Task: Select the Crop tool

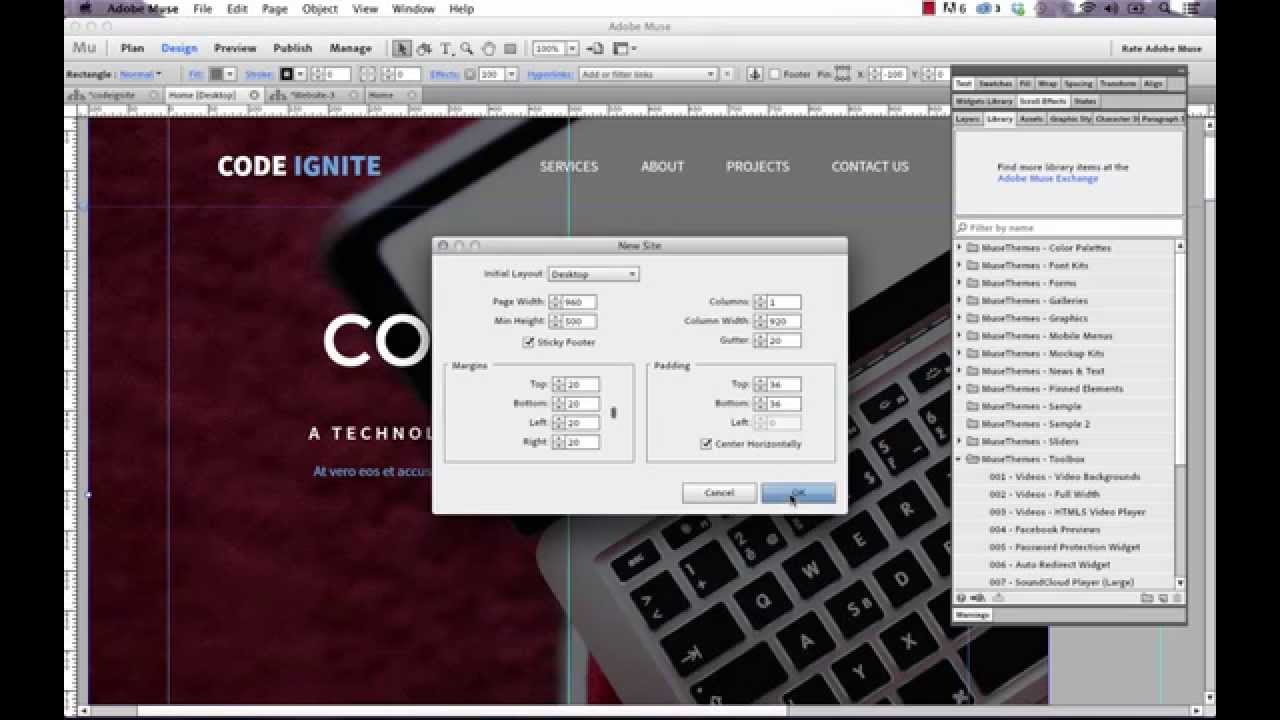Action: coord(424,48)
